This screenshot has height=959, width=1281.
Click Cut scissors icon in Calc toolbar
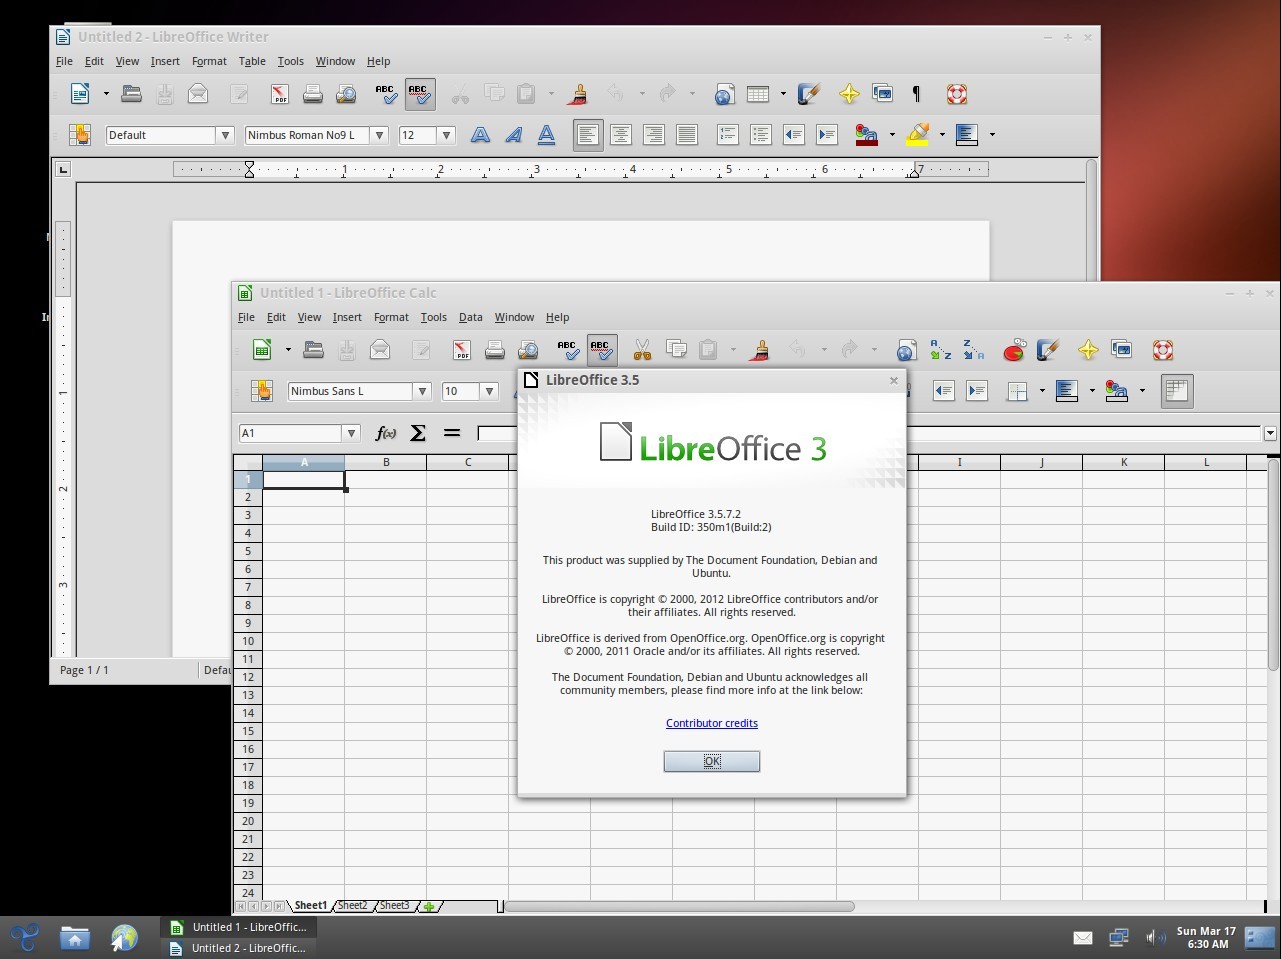click(x=642, y=350)
